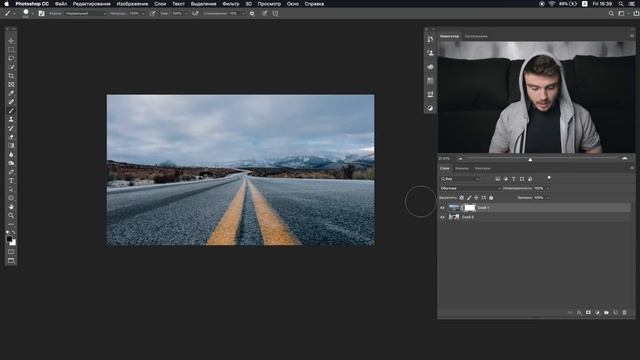Switch to the Каналы tab

click(x=462, y=168)
